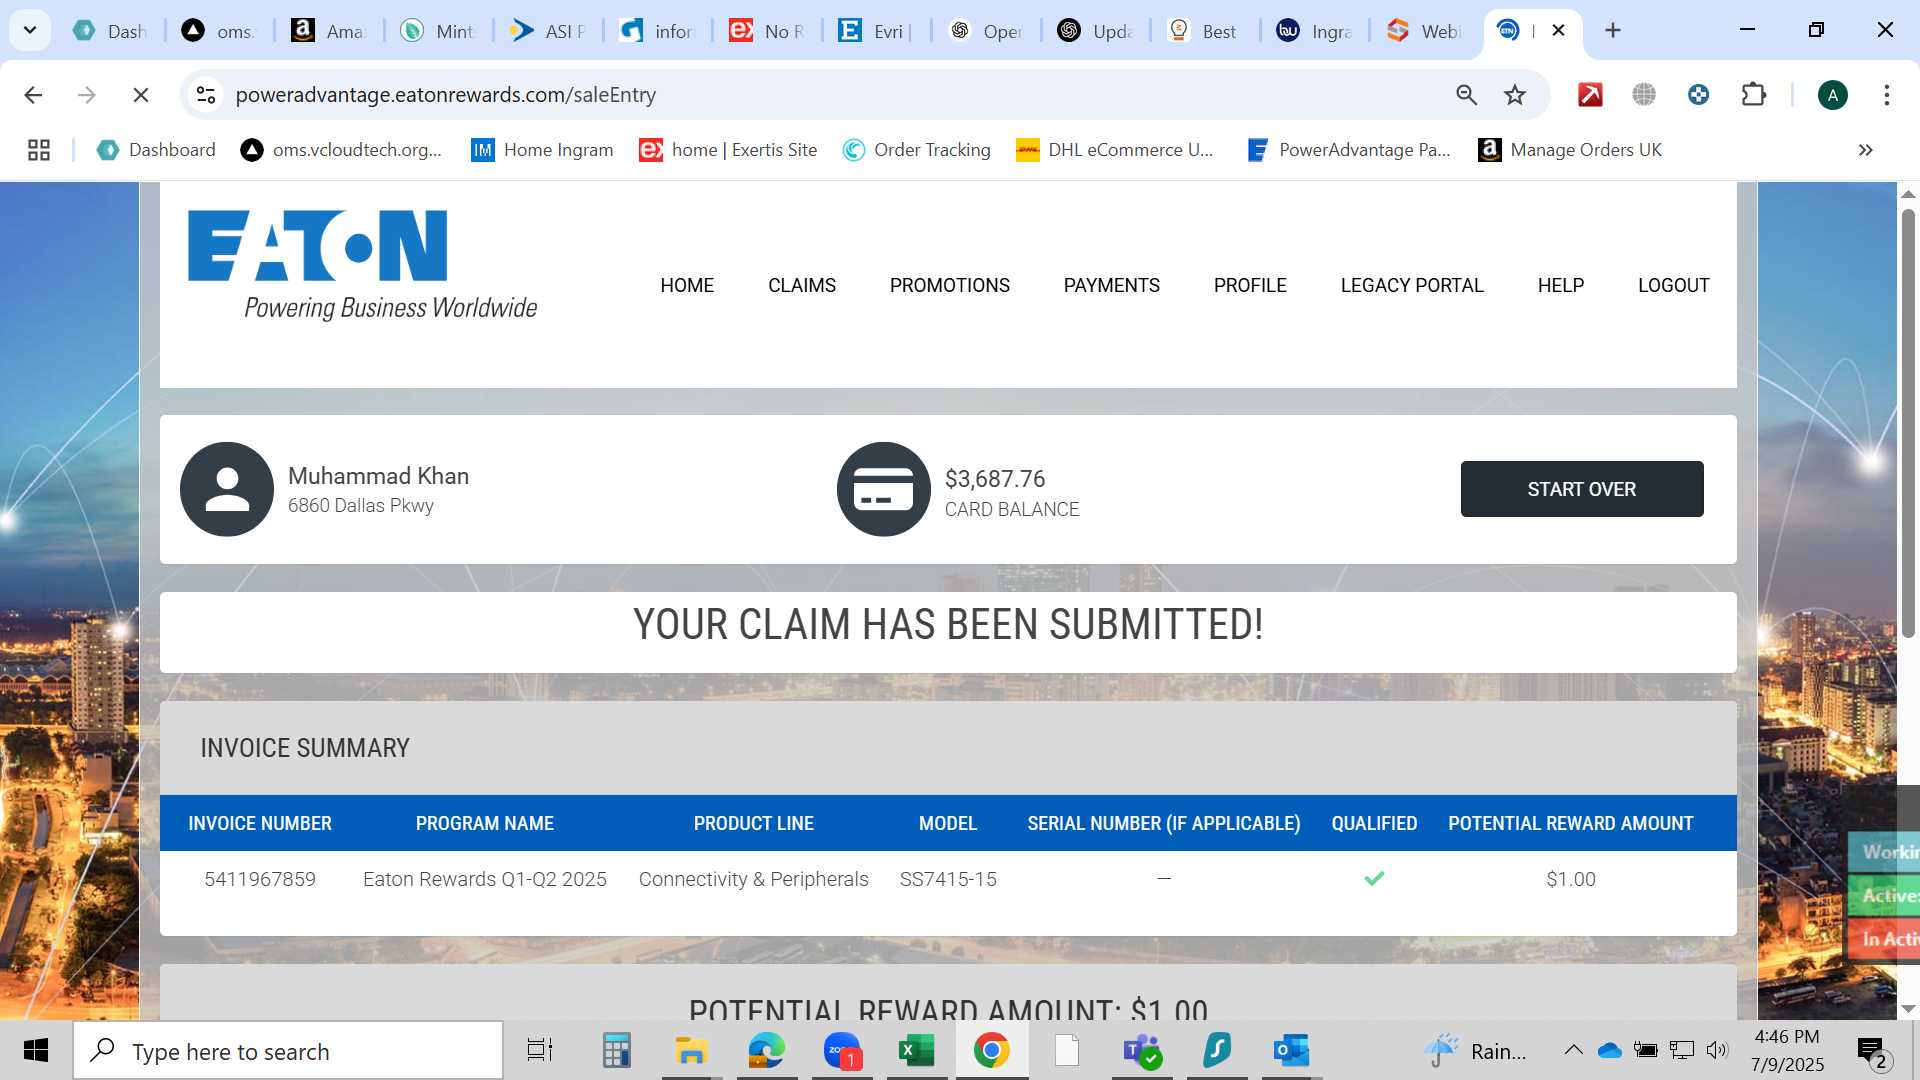Click invoice number 5411967859
The height and width of the screenshot is (1080, 1920).
point(260,879)
